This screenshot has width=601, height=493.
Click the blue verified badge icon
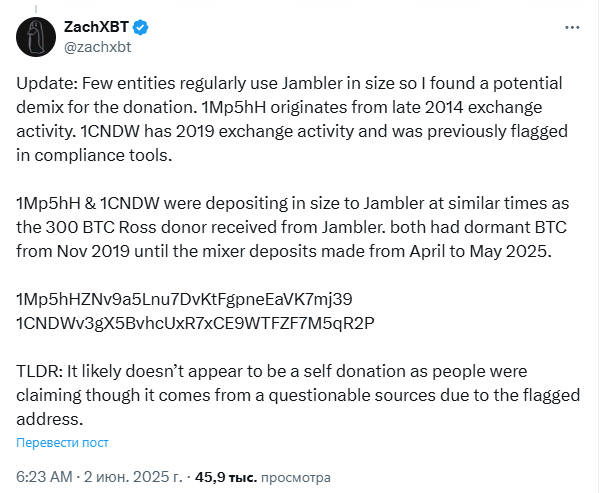[140, 28]
